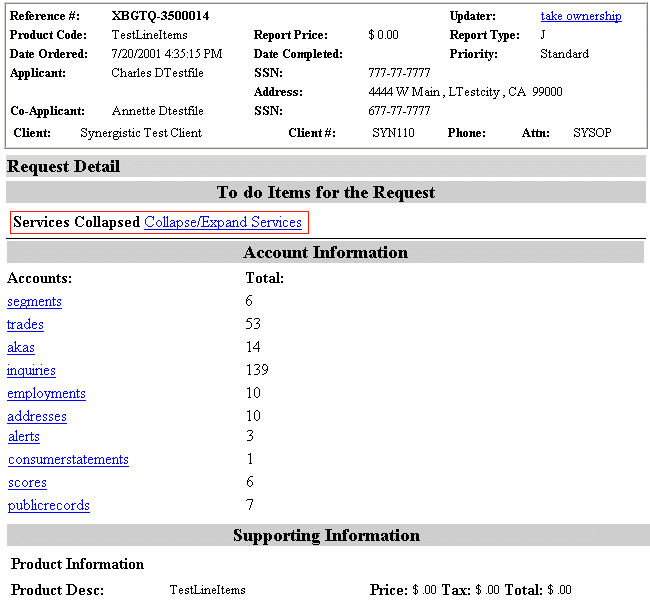Click the To do Items header bar
Image resolution: width=650 pixels, height=604 pixels.
[325, 191]
